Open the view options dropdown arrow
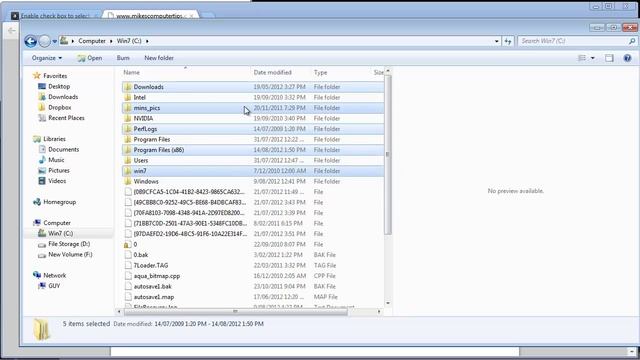The height and width of the screenshot is (360, 640). click(593, 58)
